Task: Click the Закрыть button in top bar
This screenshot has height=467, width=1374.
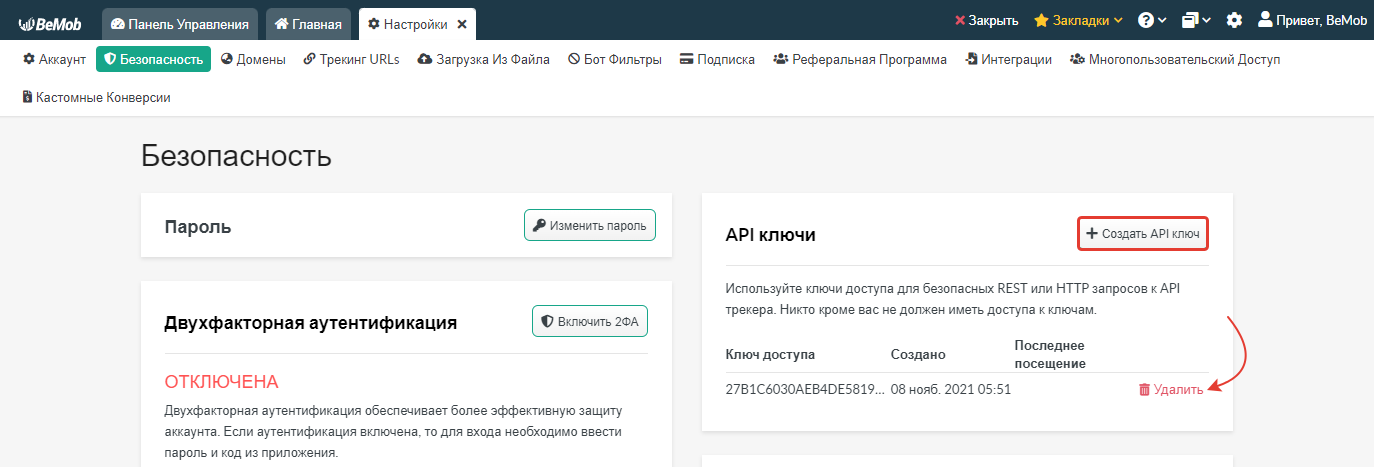Action: click(986, 20)
